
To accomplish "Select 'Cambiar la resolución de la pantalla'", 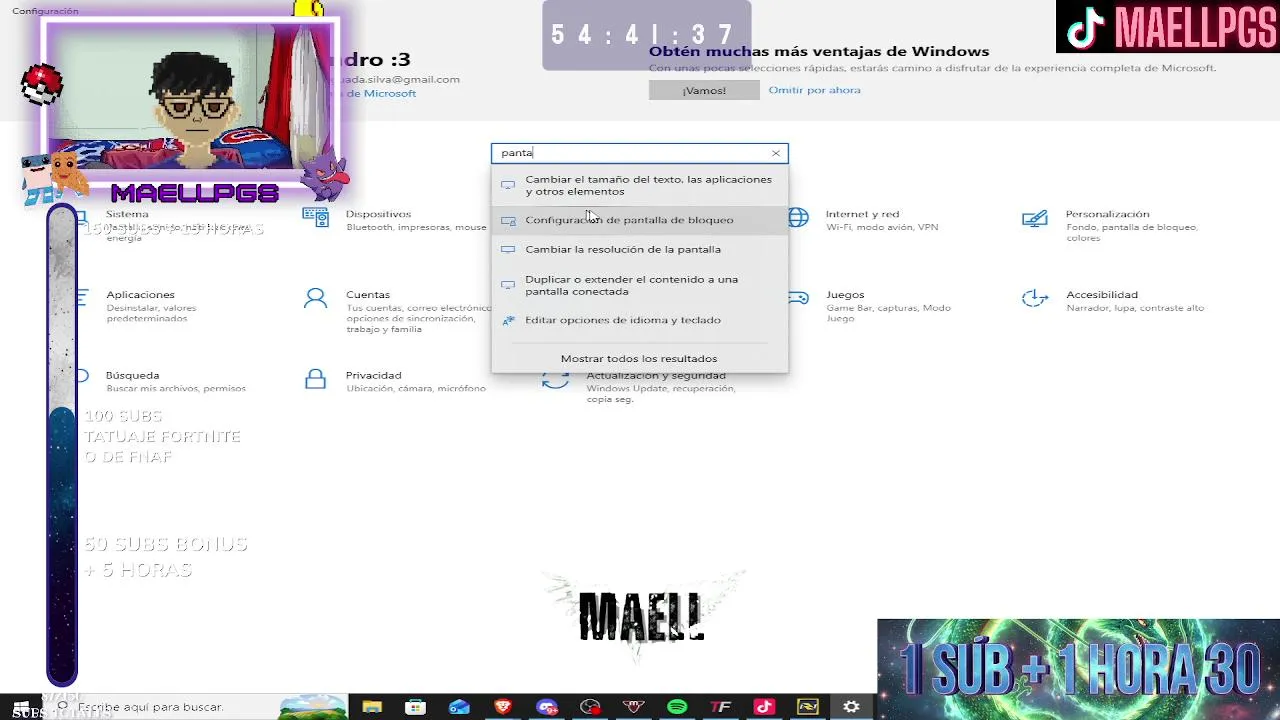I will 640,249.
